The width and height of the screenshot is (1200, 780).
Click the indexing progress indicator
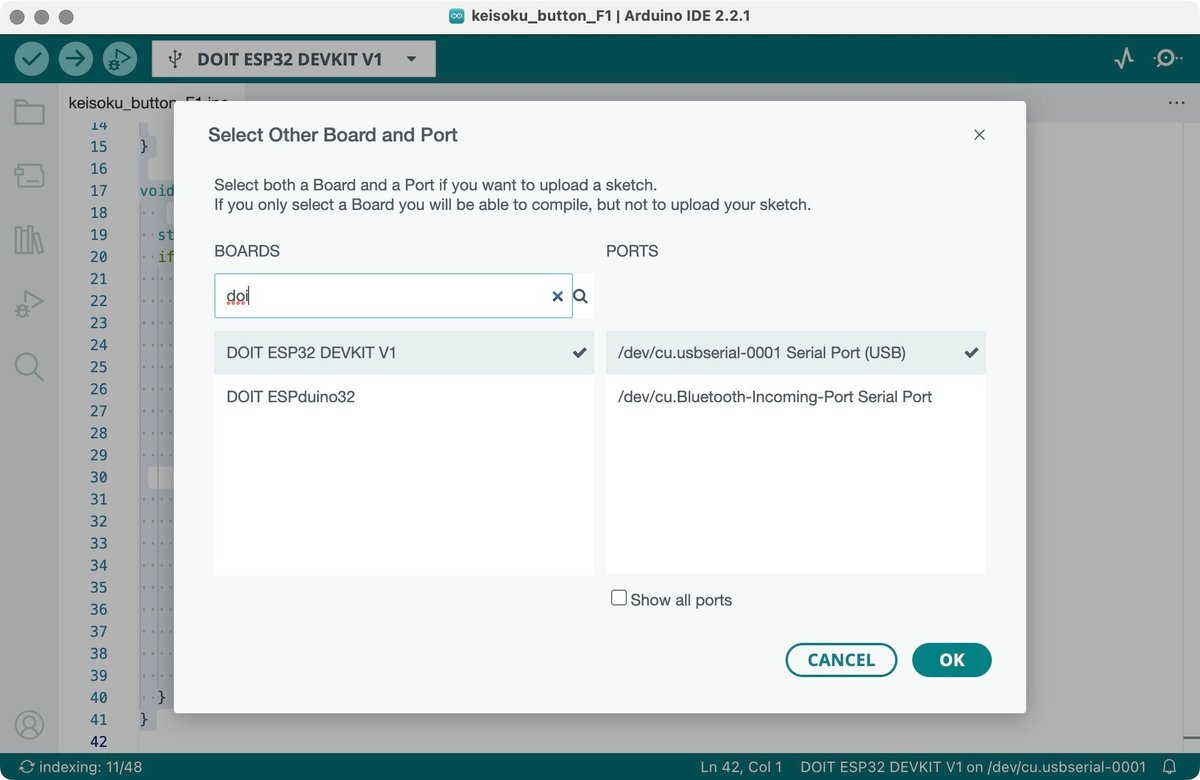(x=81, y=767)
